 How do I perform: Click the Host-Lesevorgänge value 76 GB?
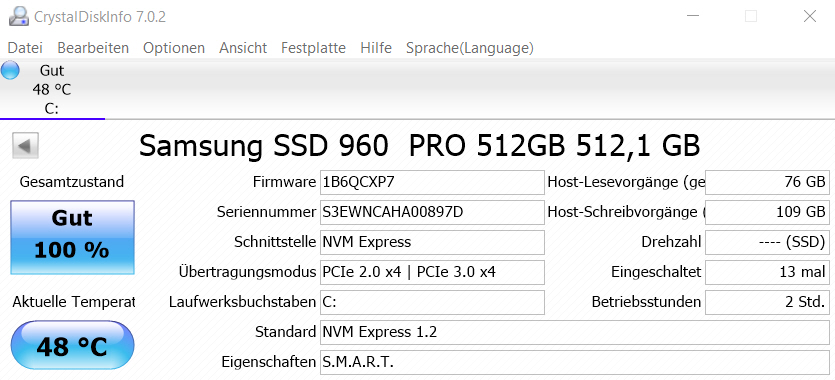click(x=767, y=183)
